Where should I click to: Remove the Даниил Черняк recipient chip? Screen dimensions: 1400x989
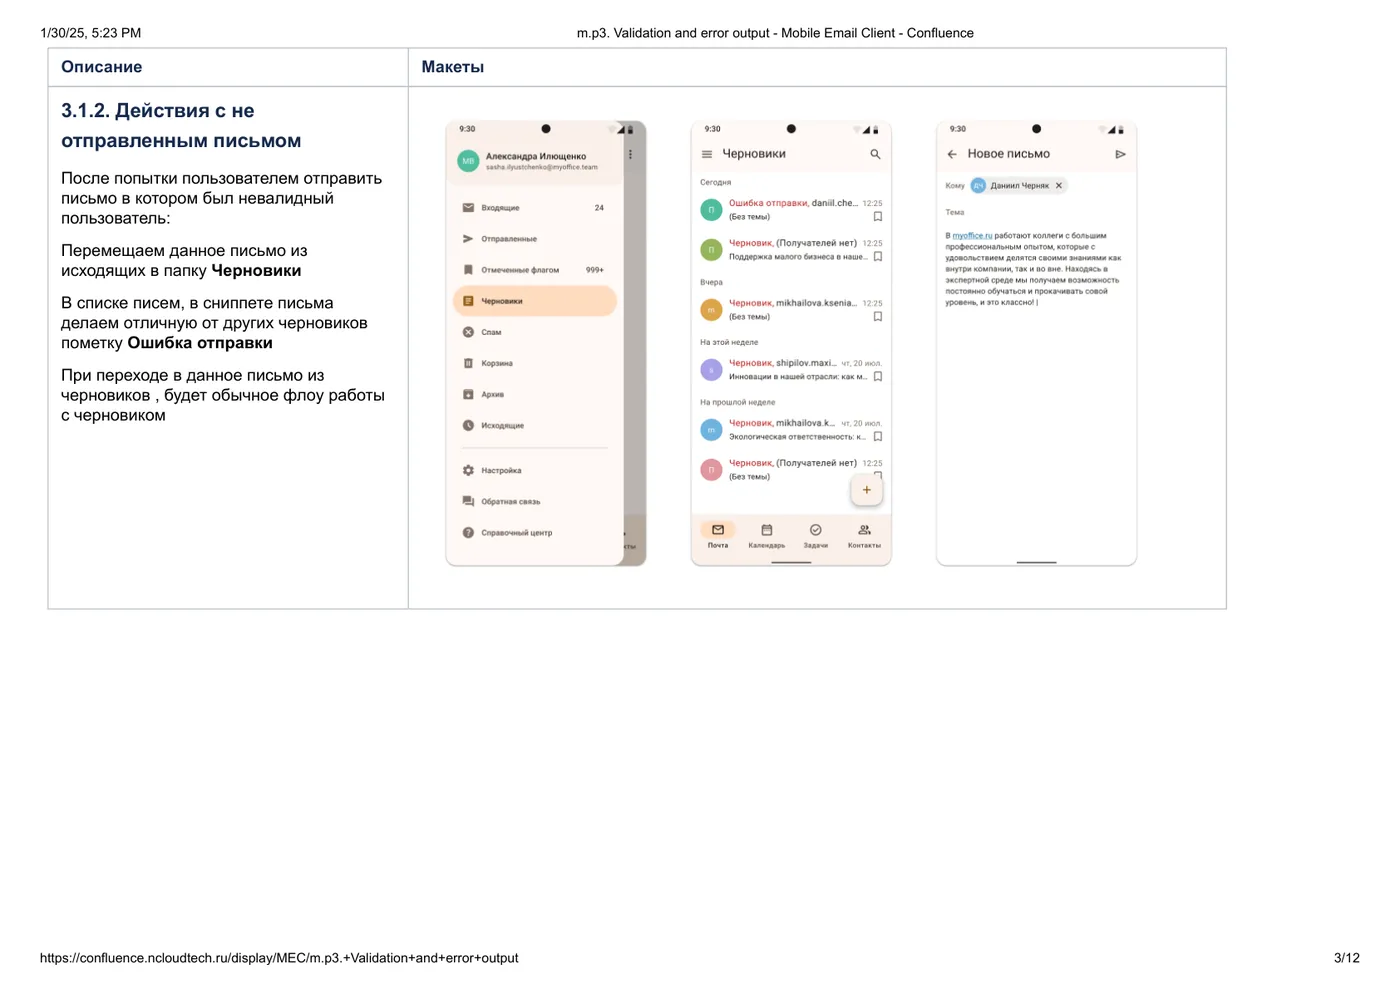coord(1059,185)
